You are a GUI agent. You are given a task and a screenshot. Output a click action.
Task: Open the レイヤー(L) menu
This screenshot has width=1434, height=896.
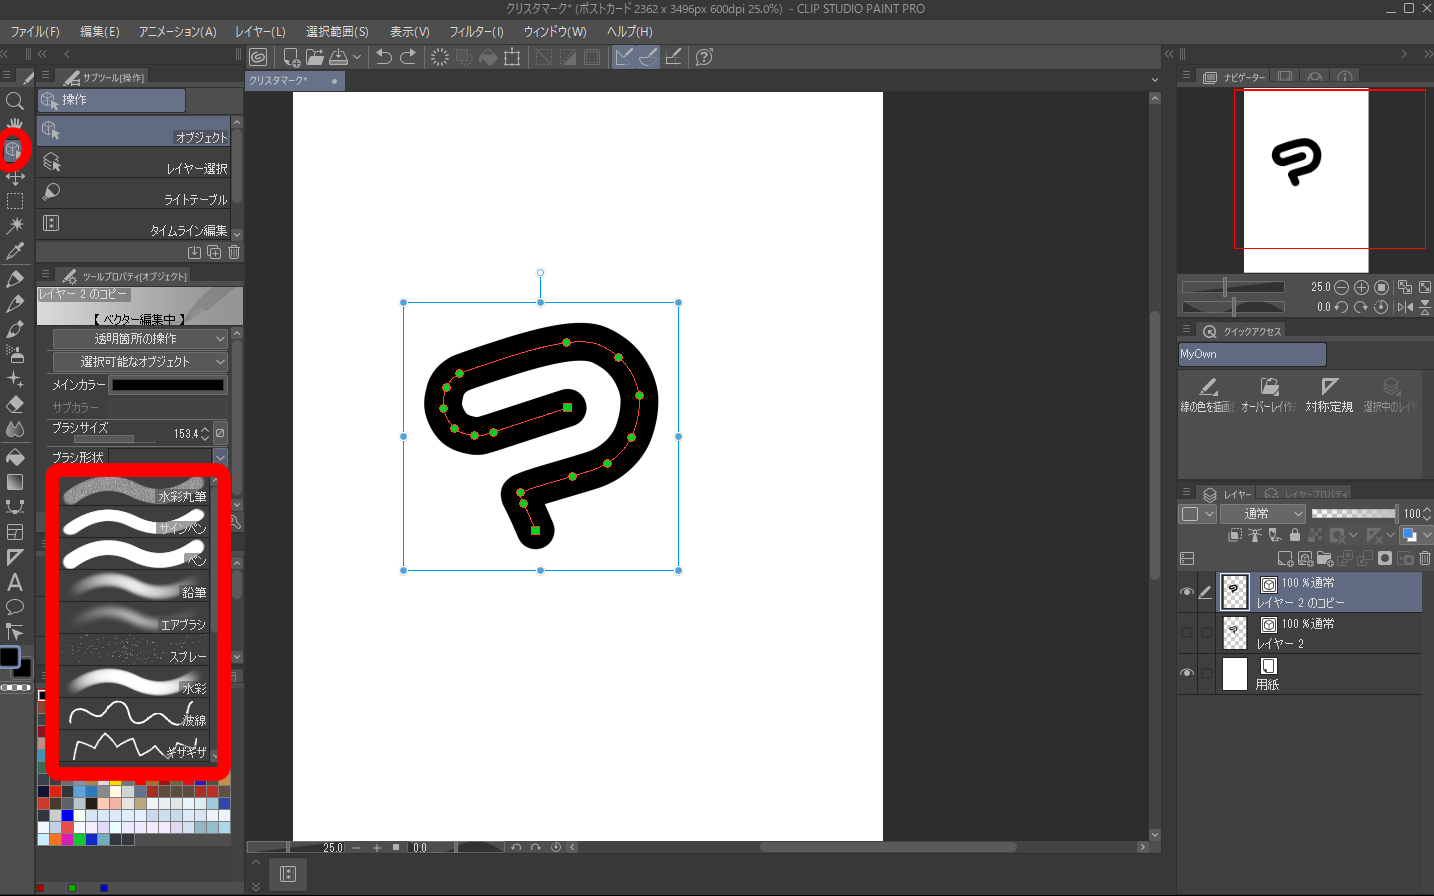[260, 32]
